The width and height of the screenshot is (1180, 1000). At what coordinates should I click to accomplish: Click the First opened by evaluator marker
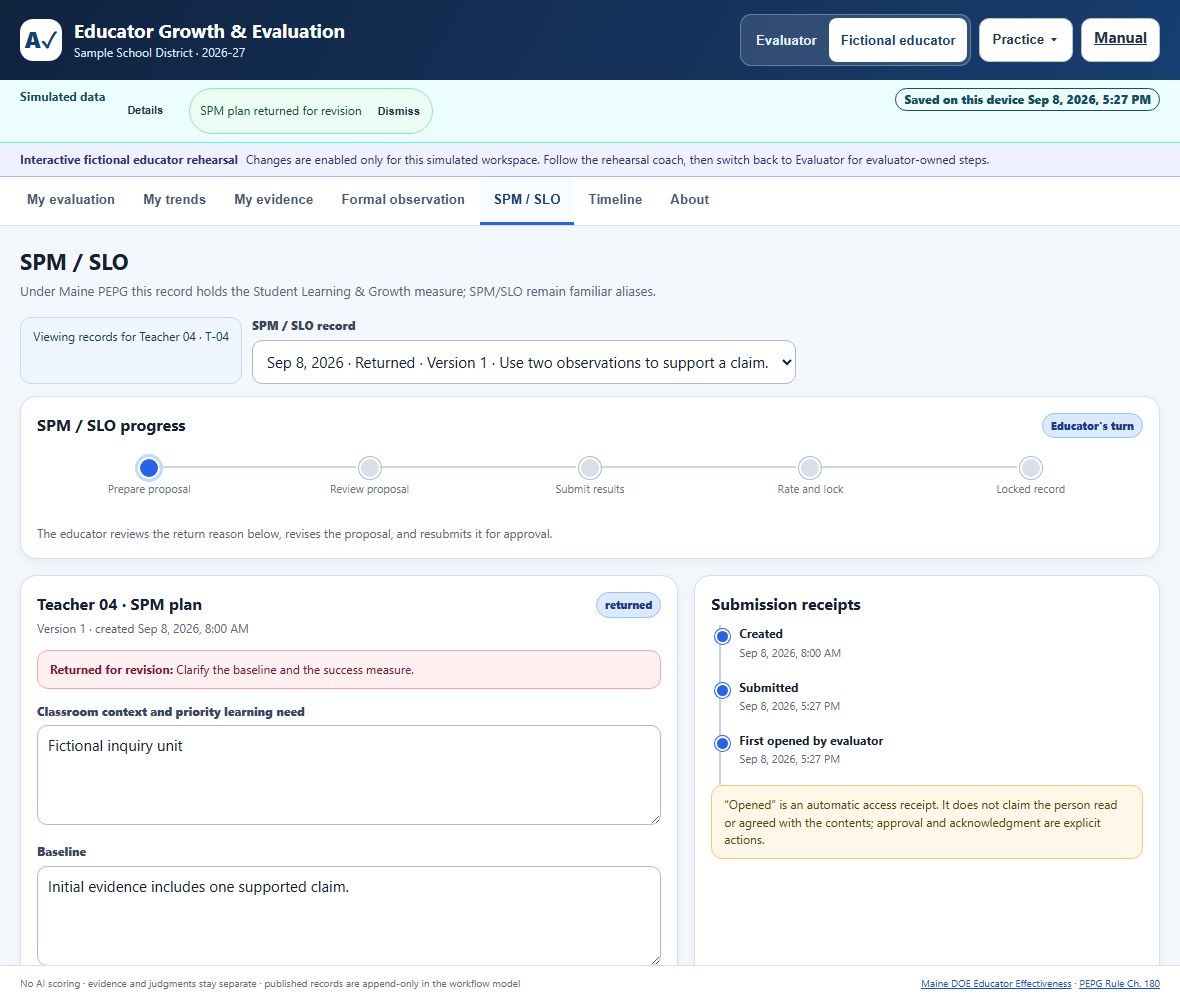click(722, 743)
